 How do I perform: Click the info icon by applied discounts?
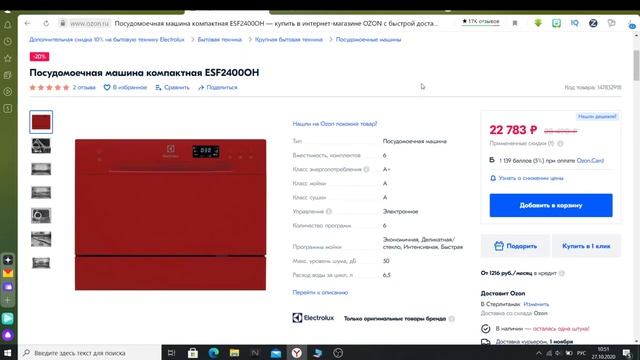(560, 143)
